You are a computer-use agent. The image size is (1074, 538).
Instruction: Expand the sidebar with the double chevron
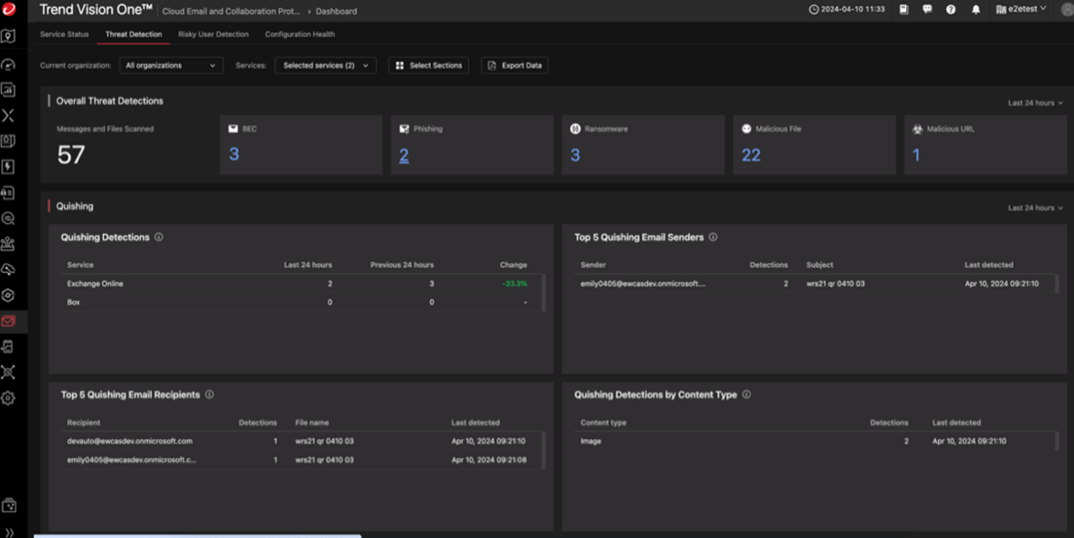tap(9, 532)
